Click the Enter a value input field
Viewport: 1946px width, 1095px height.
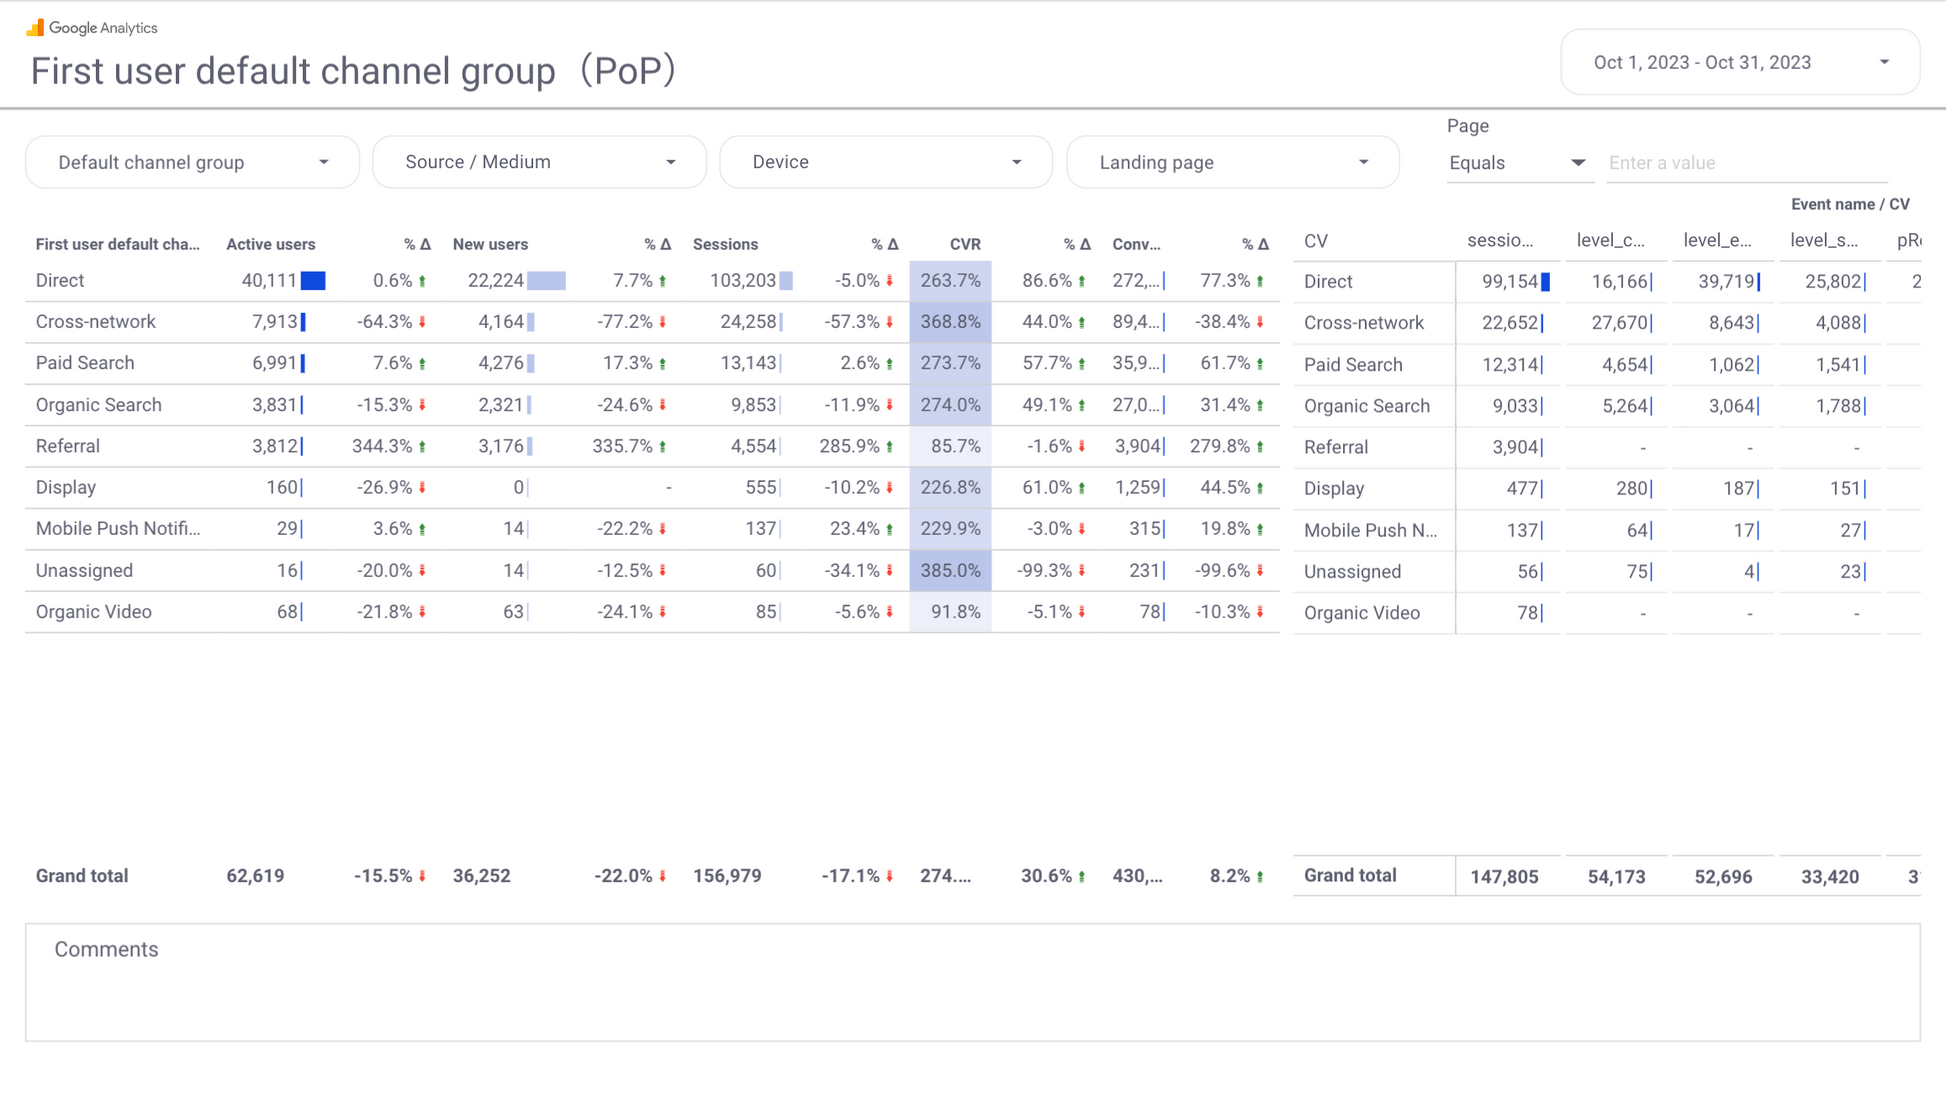point(1746,163)
